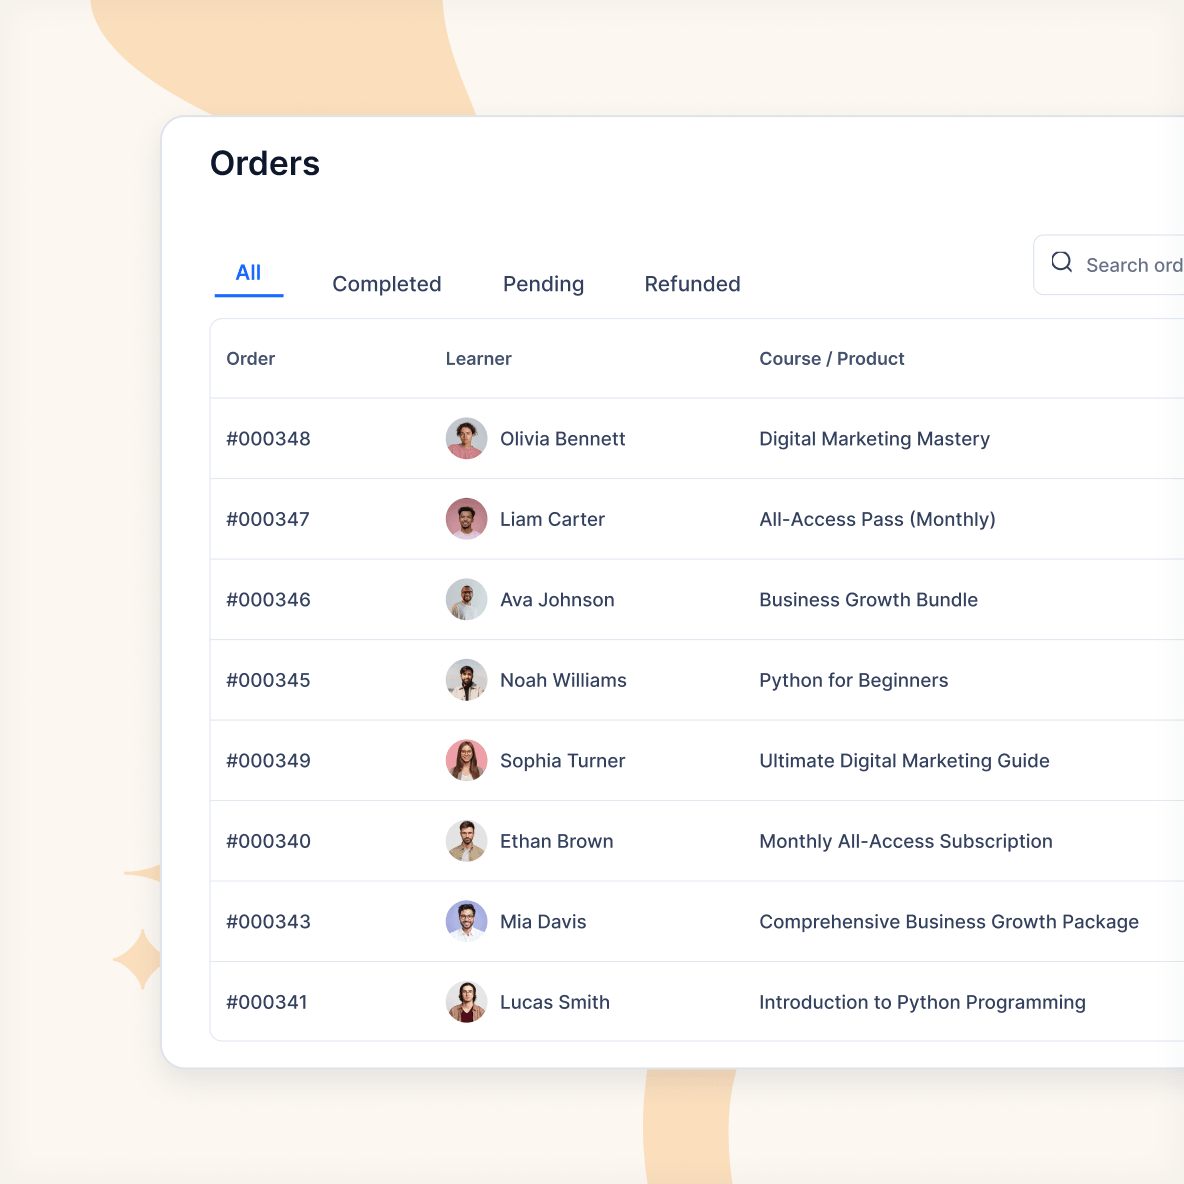Click the Digital Marketing Mastery course cell
The height and width of the screenshot is (1184, 1184).
[x=874, y=439]
